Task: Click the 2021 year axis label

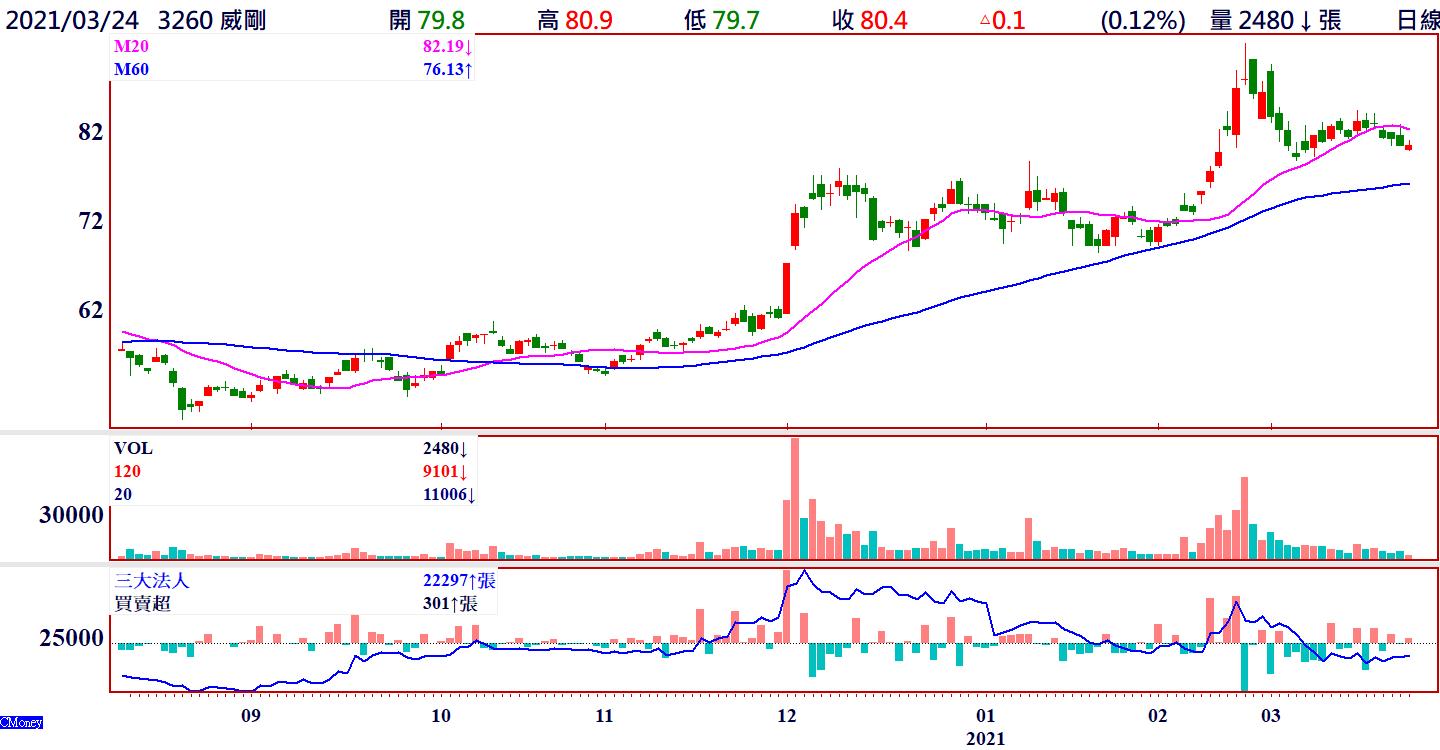Action: (x=986, y=739)
